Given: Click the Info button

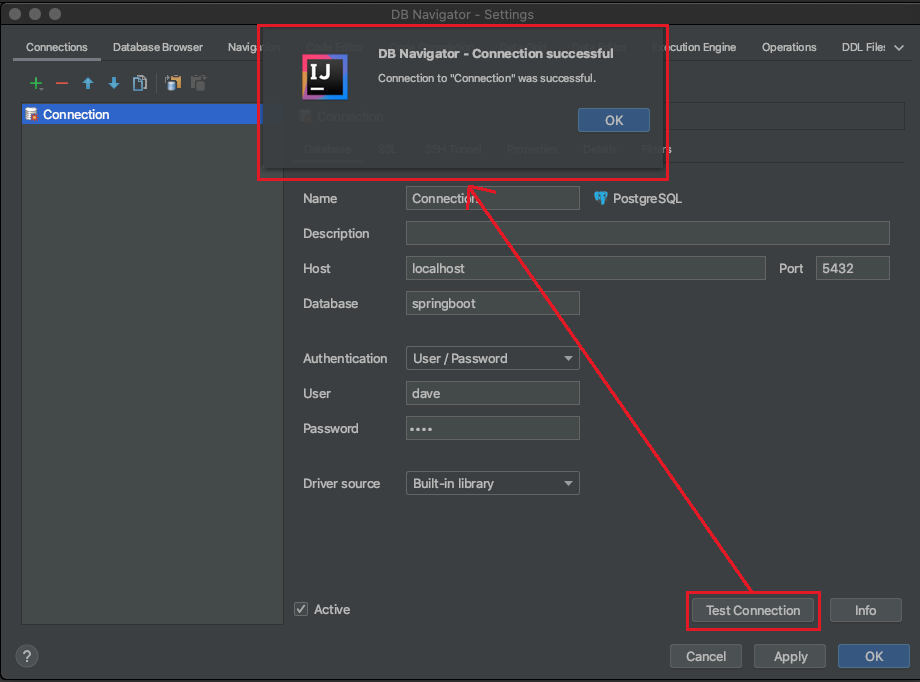Looking at the screenshot, I should (x=865, y=610).
